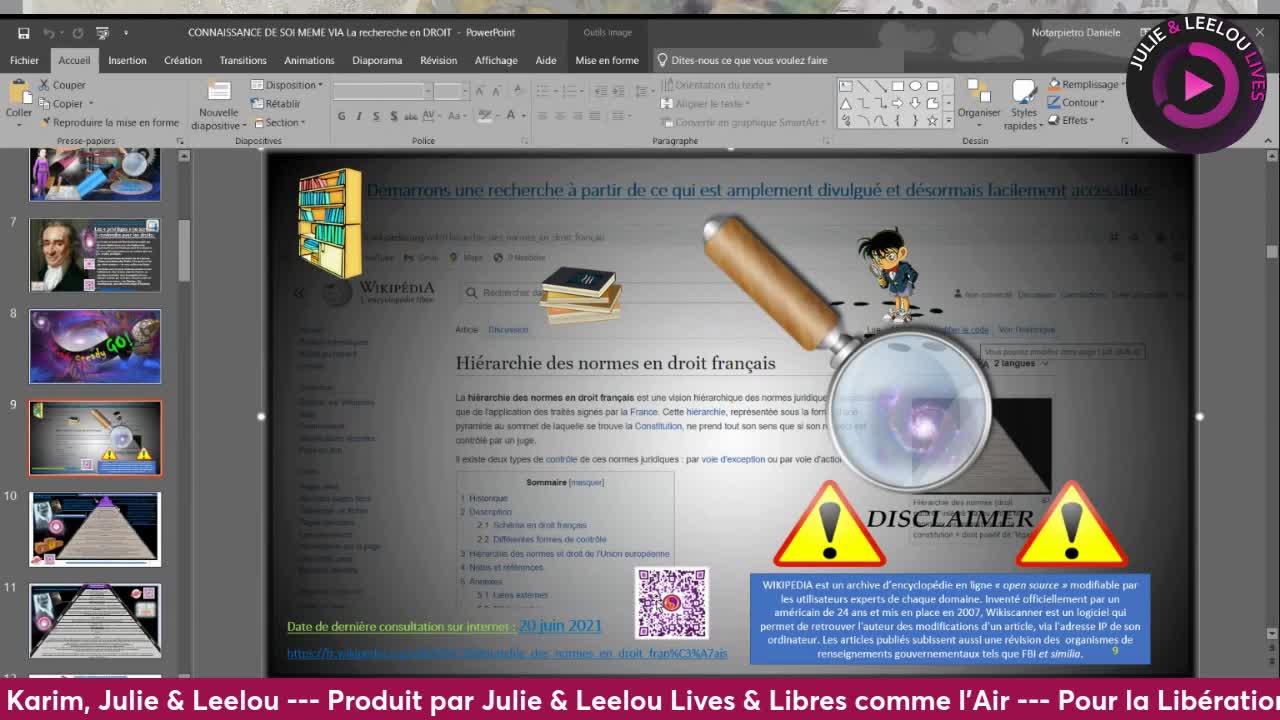Select slide 7 thumbnail with portrait
The image size is (1280, 720).
(95, 255)
